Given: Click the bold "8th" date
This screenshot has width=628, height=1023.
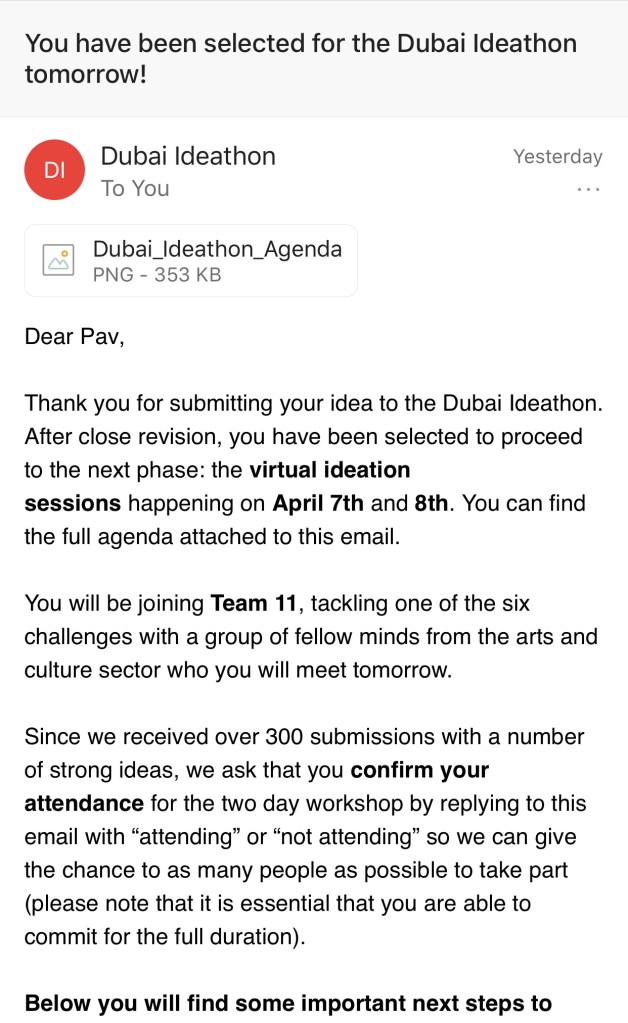Looking at the screenshot, I should tap(432, 502).
